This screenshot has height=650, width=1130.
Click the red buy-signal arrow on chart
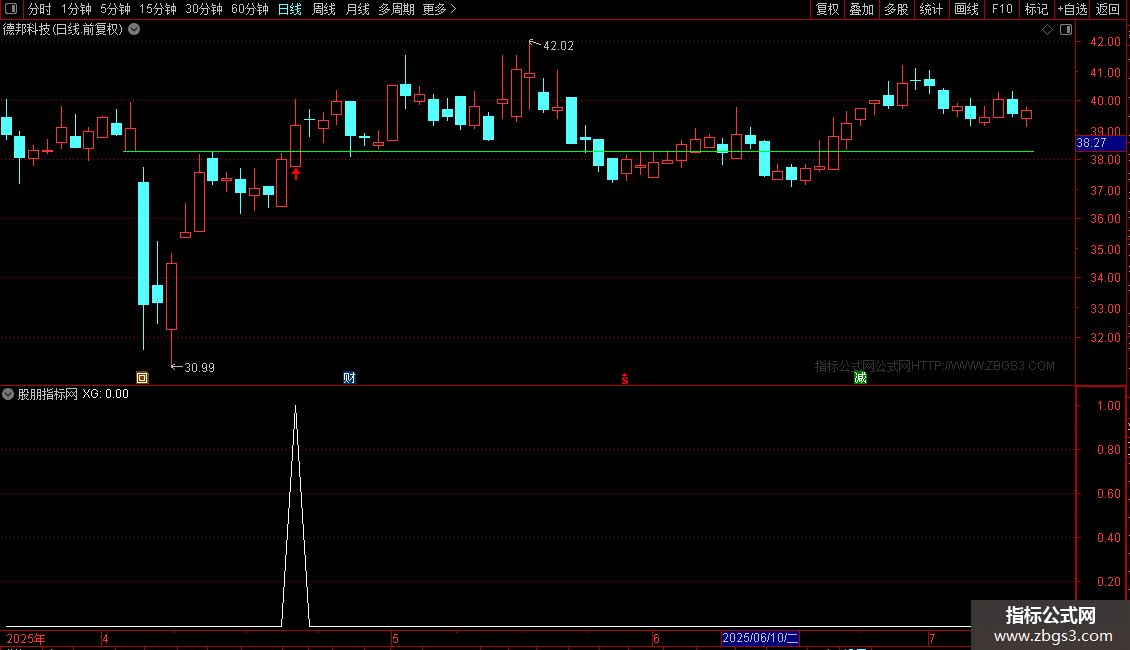tap(295, 174)
